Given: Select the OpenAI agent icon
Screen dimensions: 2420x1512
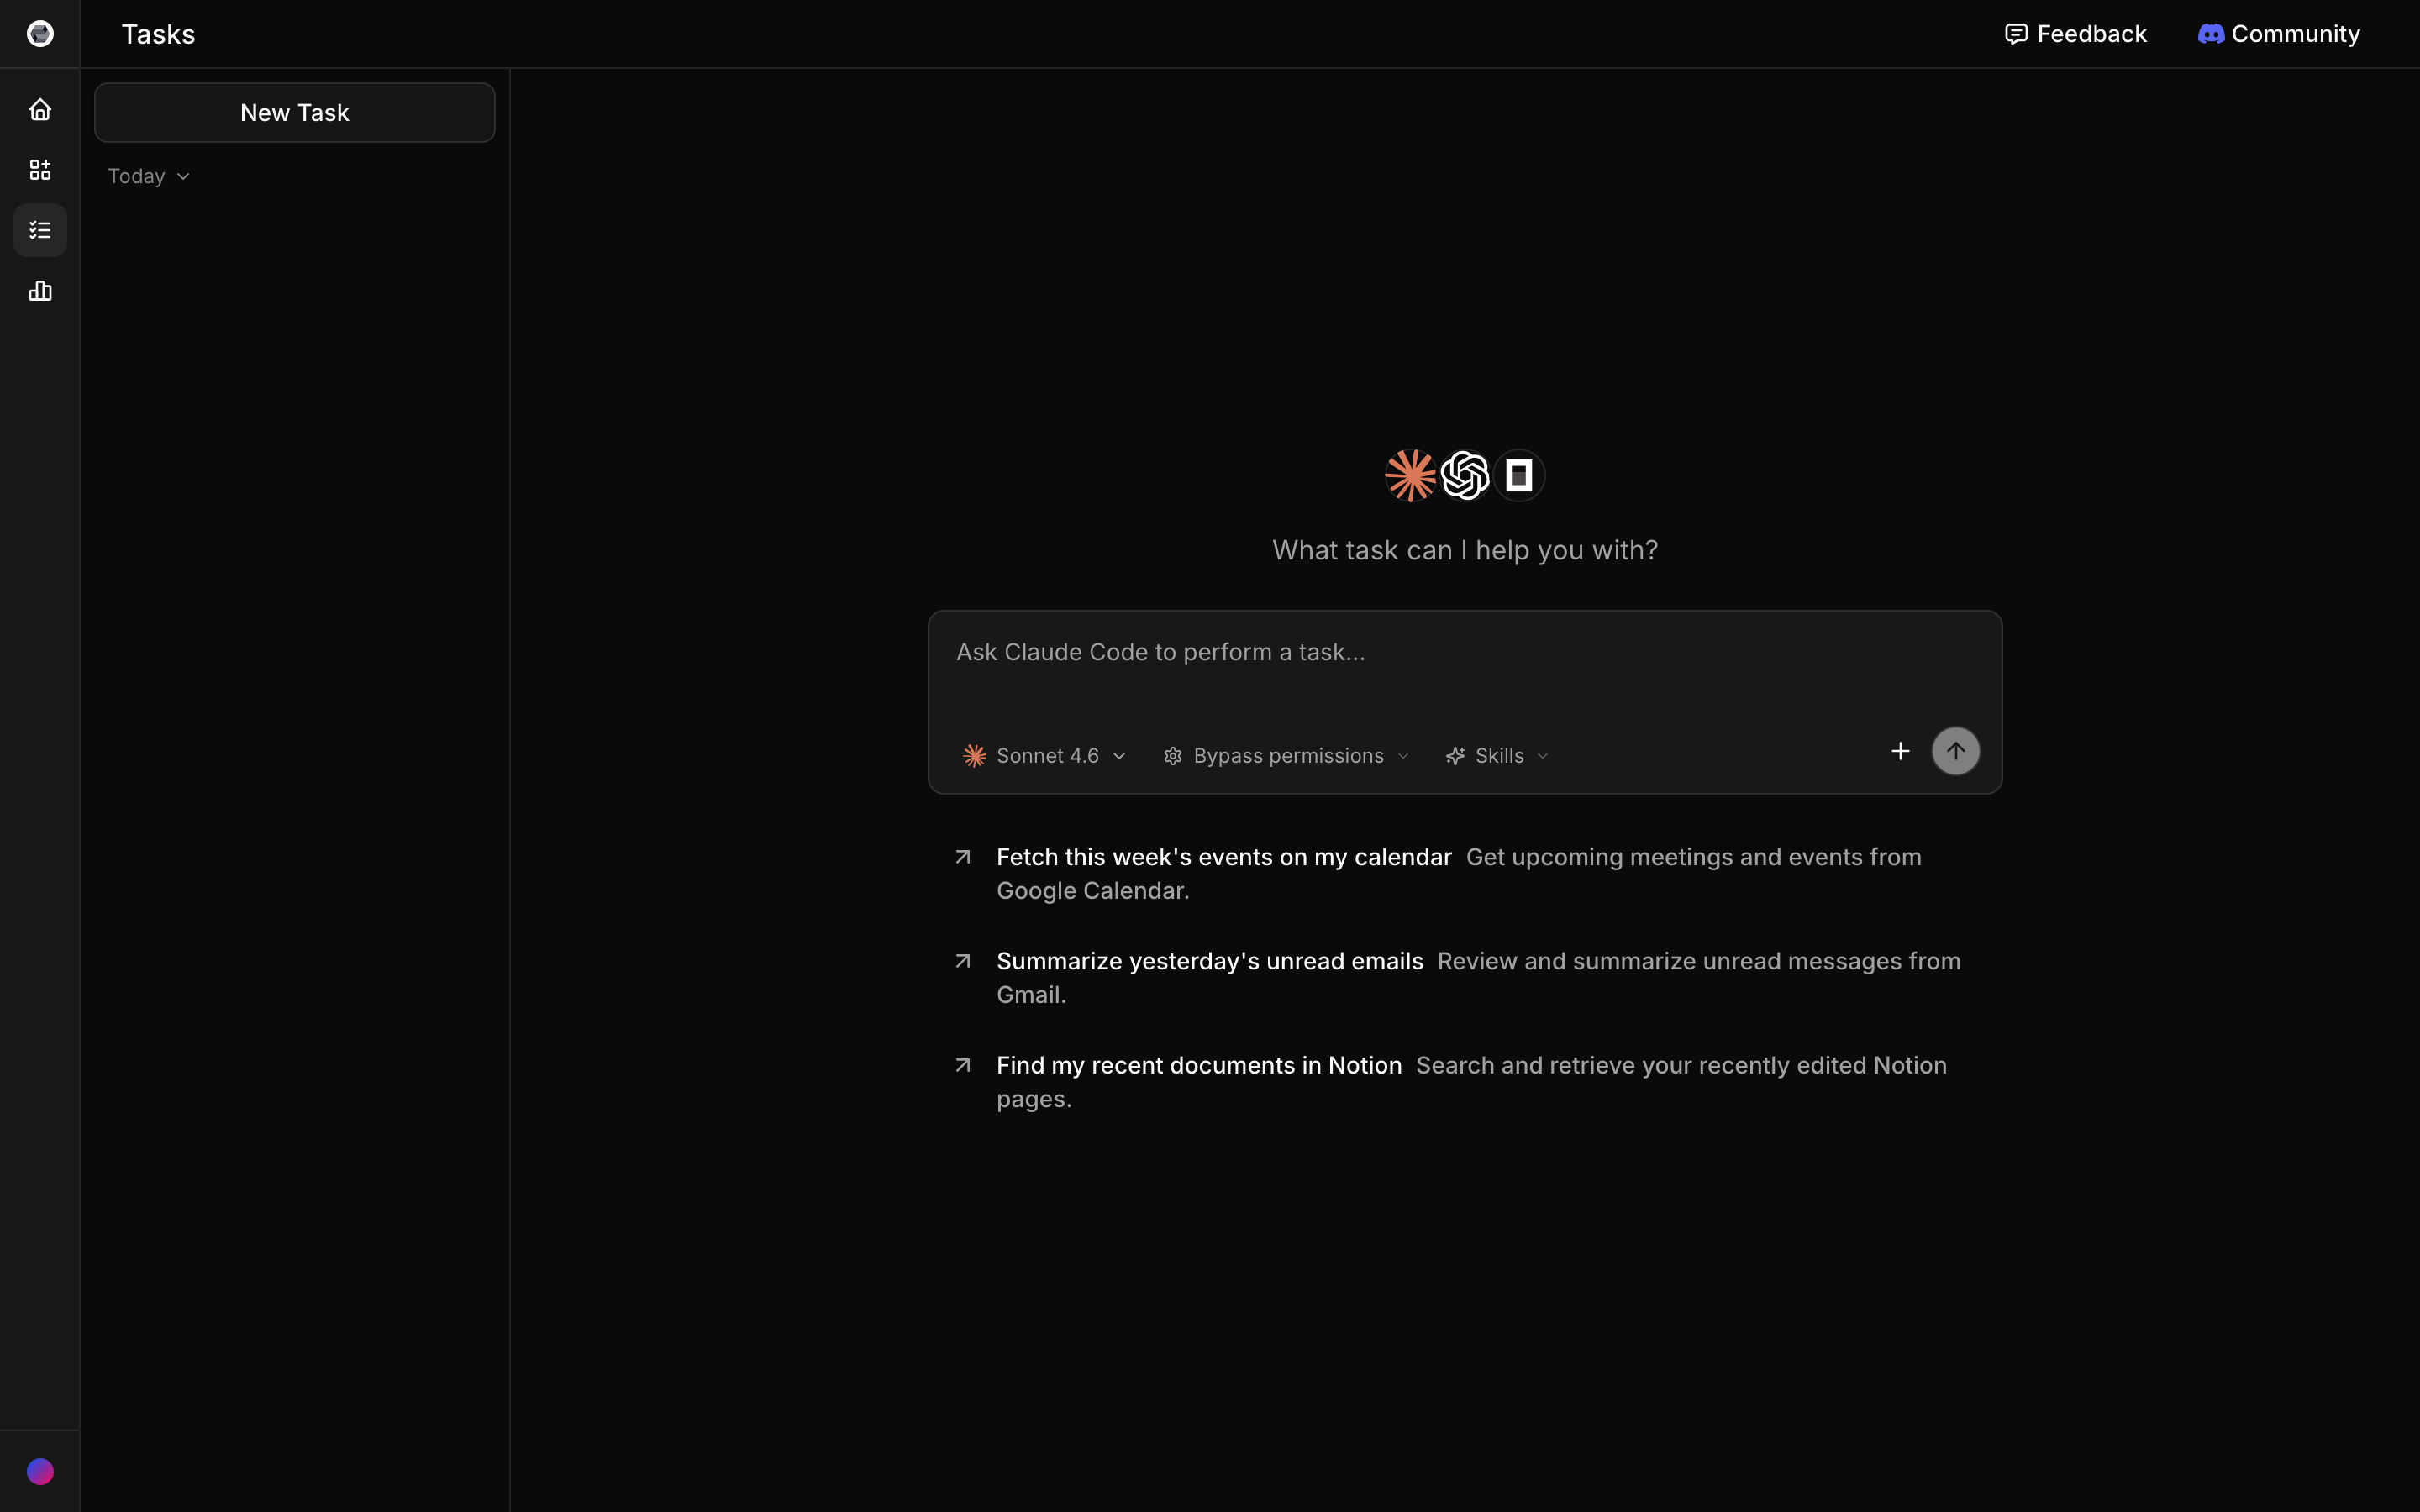Looking at the screenshot, I should (1465, 475).
